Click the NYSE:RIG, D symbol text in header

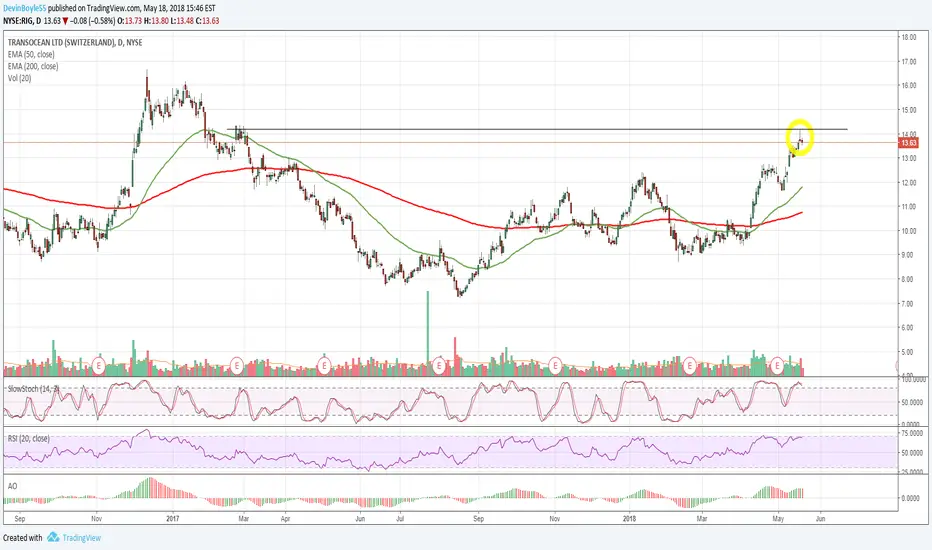22,21
